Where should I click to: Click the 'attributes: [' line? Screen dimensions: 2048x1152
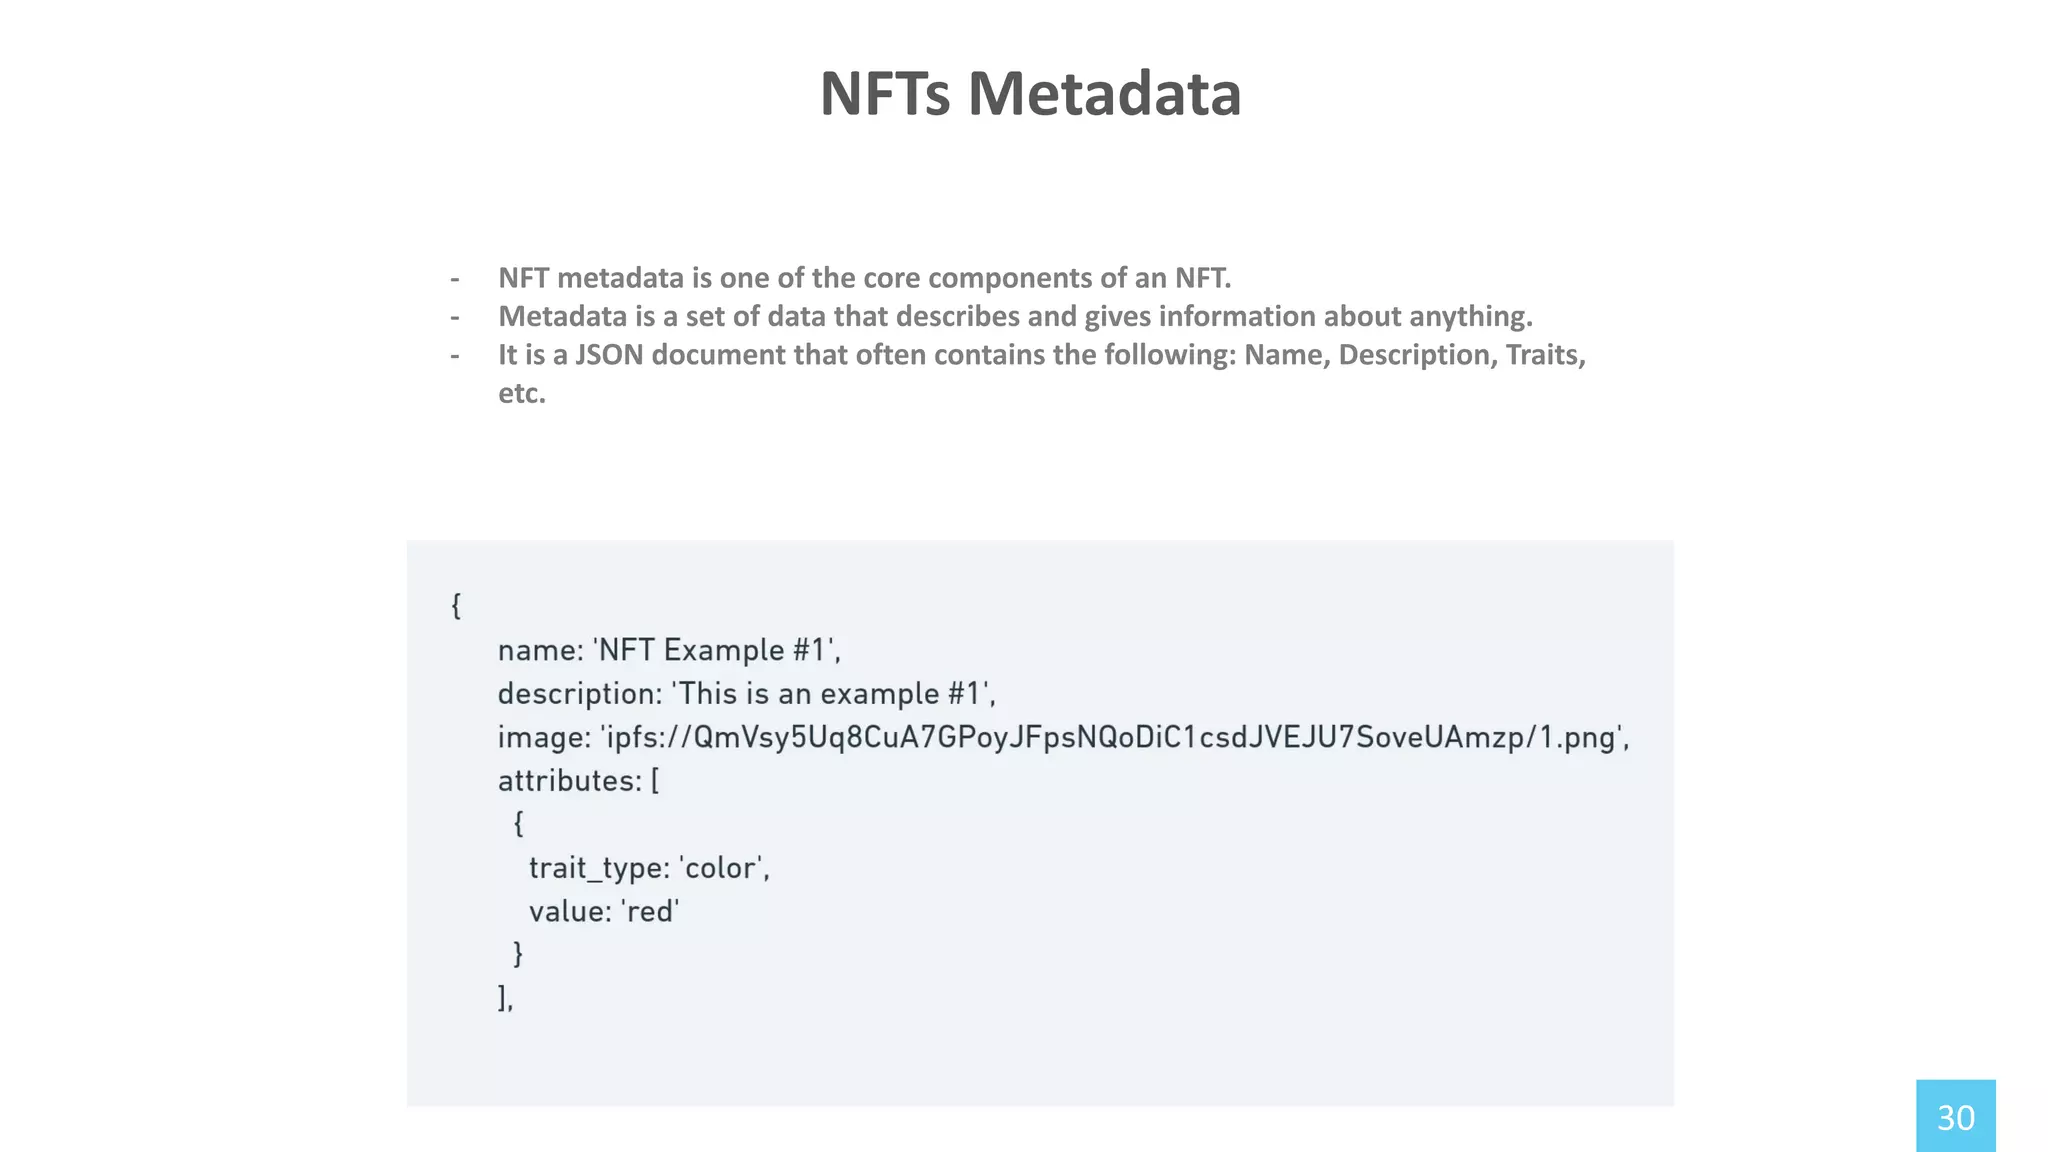[x=578, y=780]
